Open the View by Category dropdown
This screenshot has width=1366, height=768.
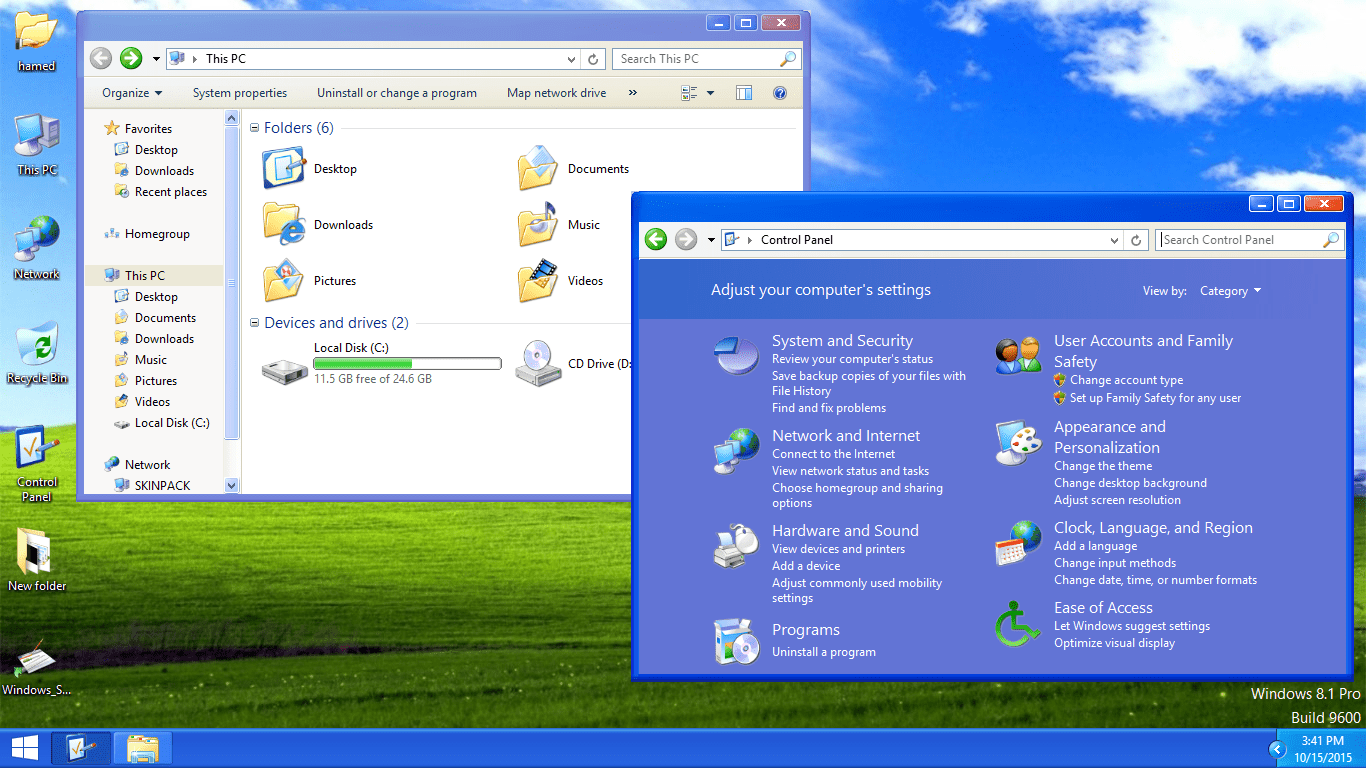pyautogui.click(x=1230, y=291)
